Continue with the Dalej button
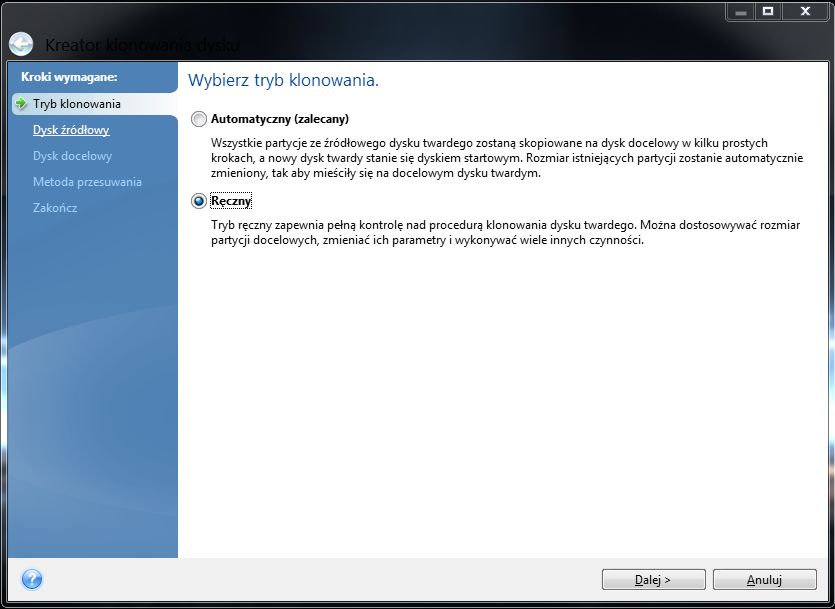Viewport: 835px width, 609px height. tap(653, 580)
